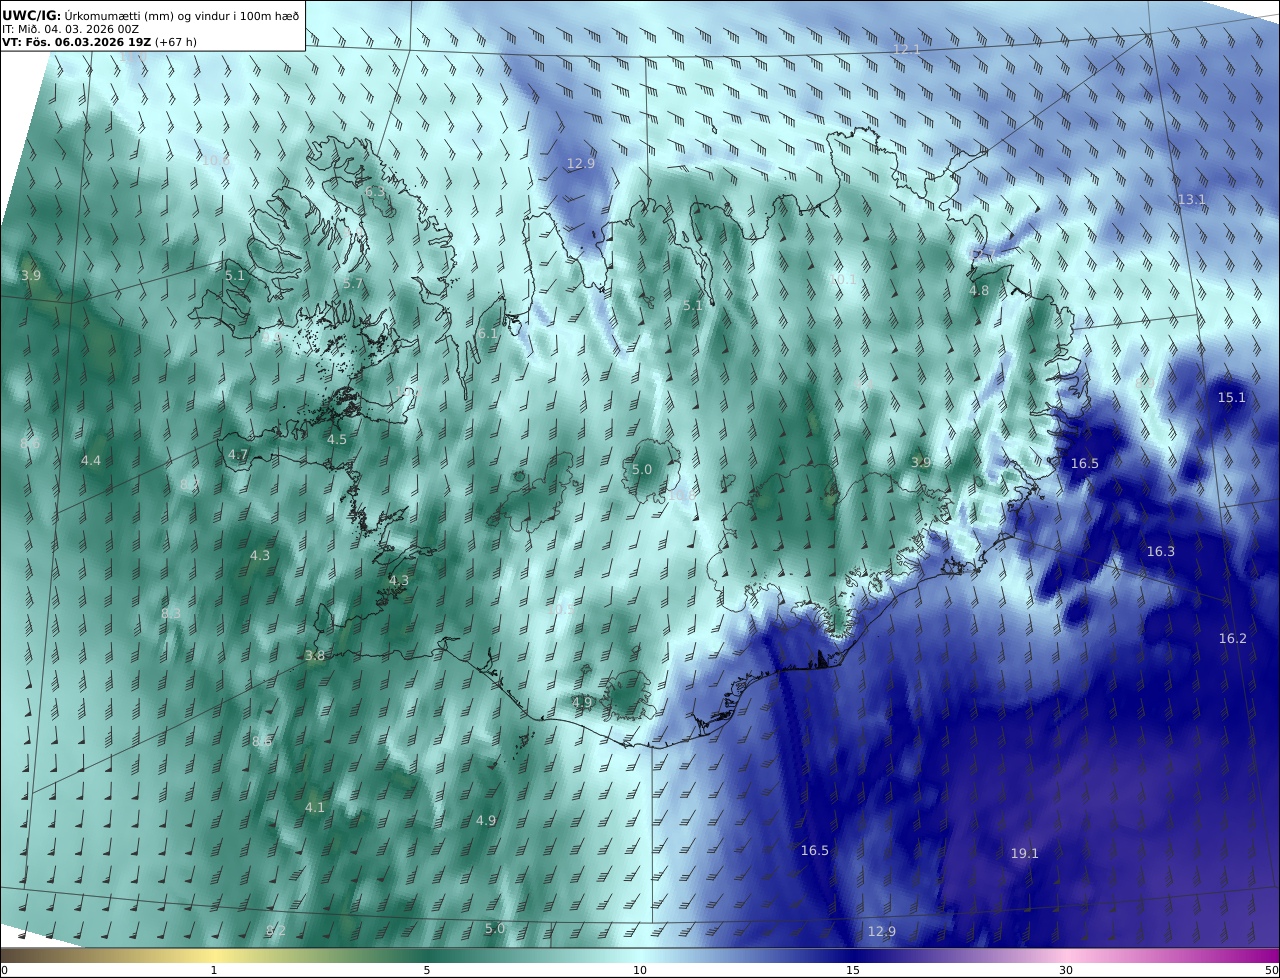Screen dimensions: 1280x978
Task: Click the 6.3 precipitation value
Action: [x=375, y=192]
